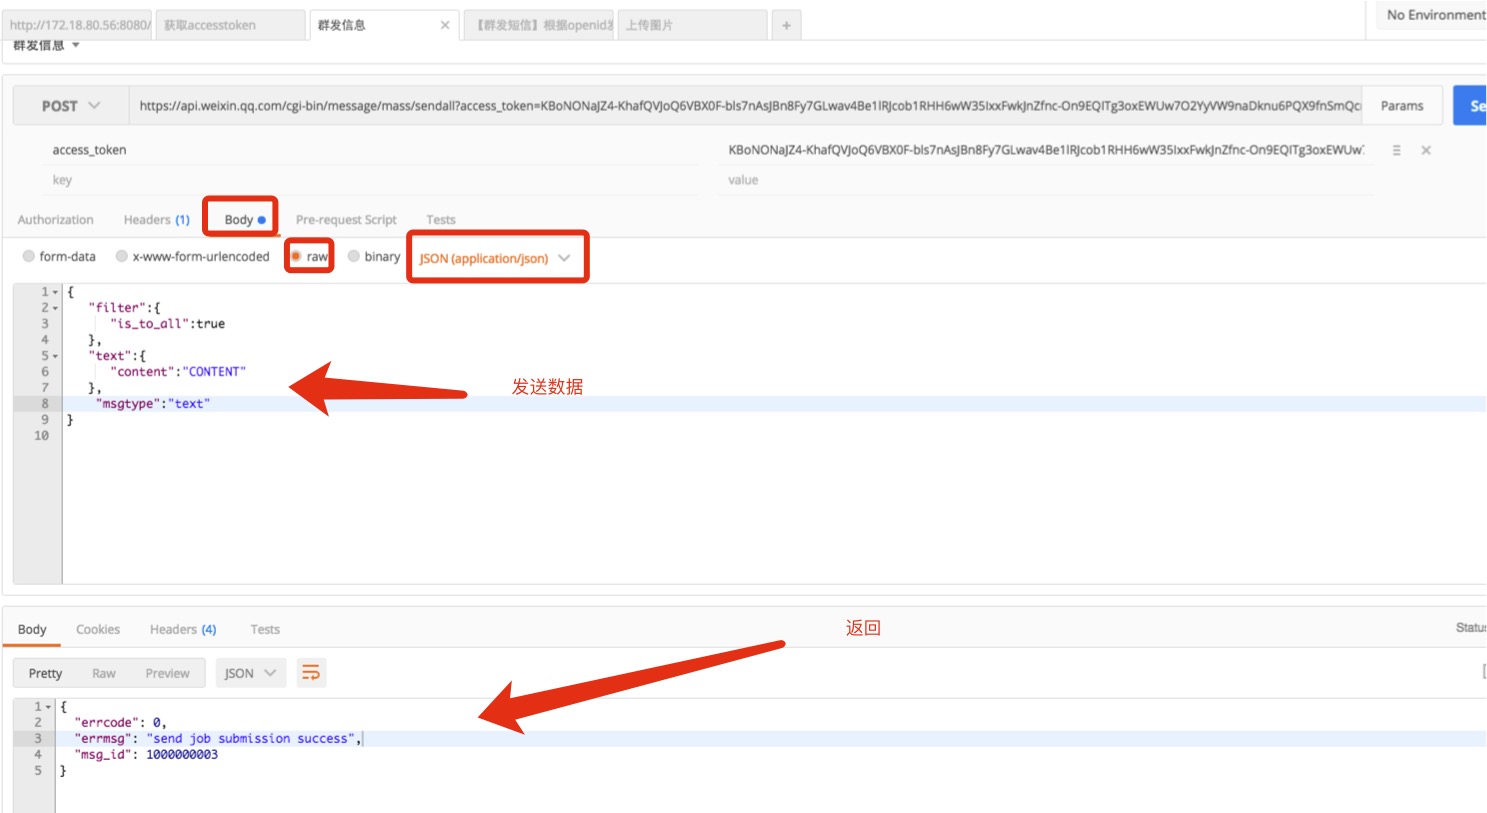Click the "msgtype":"text" line
Image resolution: width=1487 pixels, height=813 pixels.
tap(152, 404)
